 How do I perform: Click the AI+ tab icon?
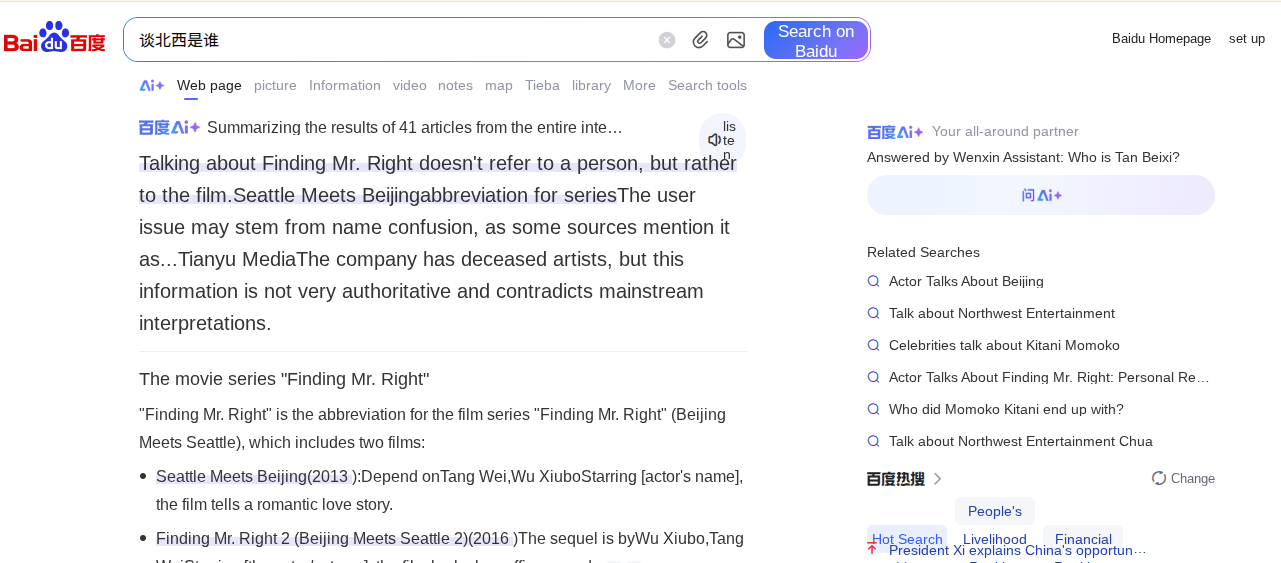pos(152,86)
